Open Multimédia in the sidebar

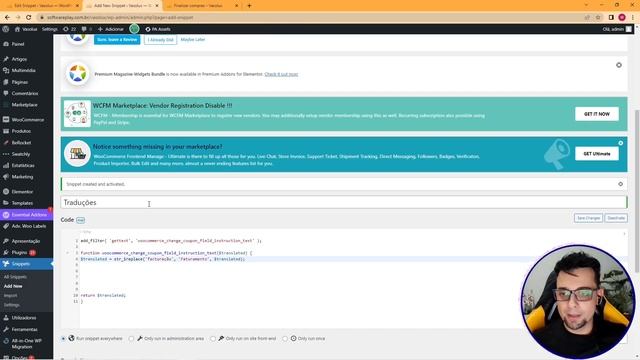(23, 70)
